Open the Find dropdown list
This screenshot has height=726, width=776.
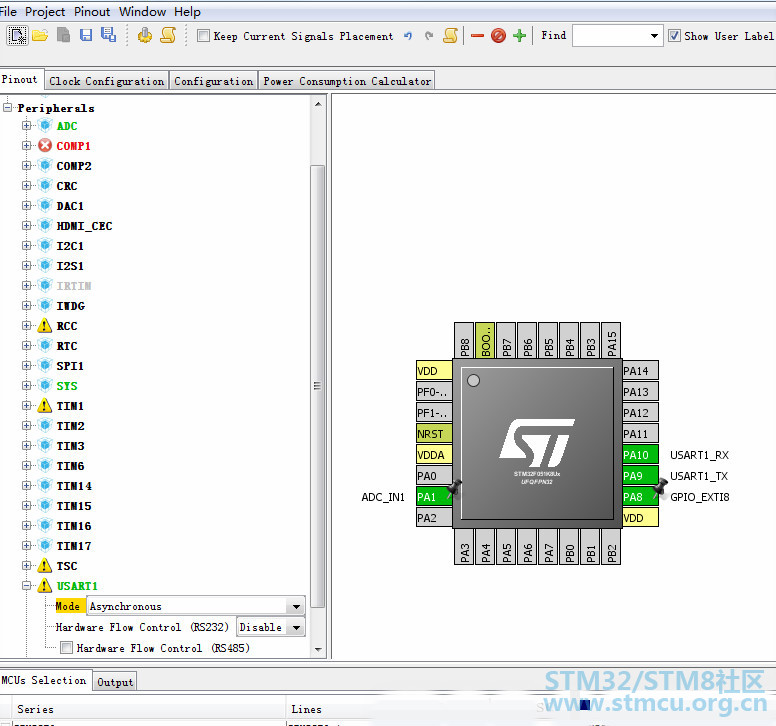pyautogui.click(x=654, y=36)
